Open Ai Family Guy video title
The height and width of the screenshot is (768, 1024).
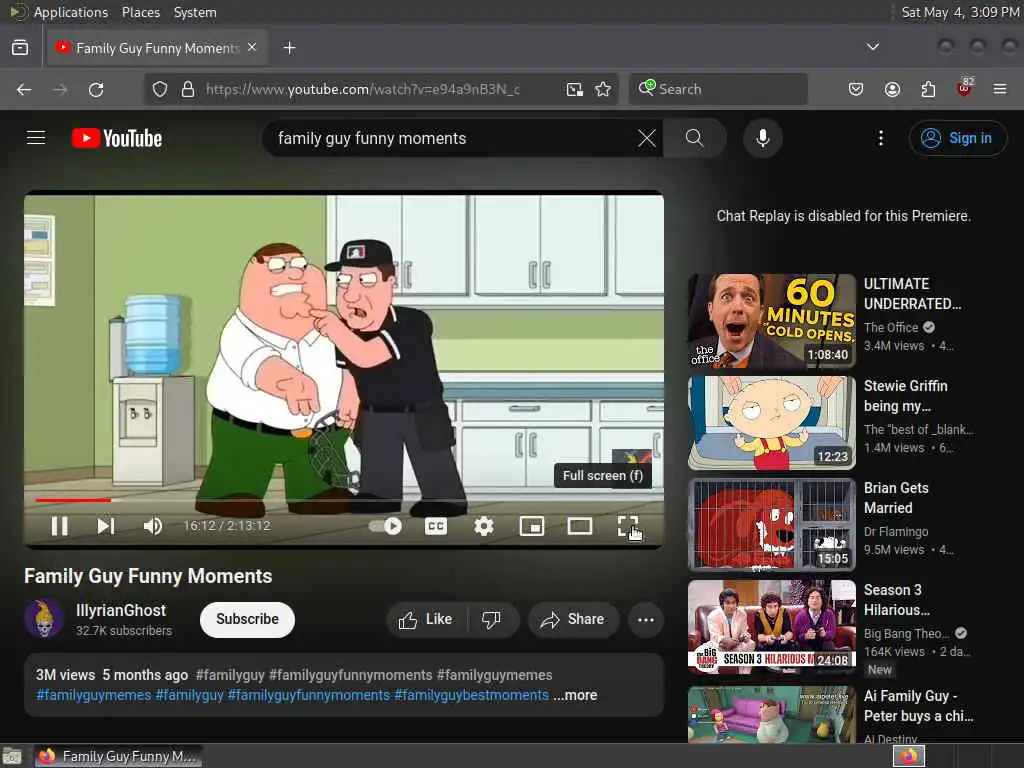click(x=918, y=706)
